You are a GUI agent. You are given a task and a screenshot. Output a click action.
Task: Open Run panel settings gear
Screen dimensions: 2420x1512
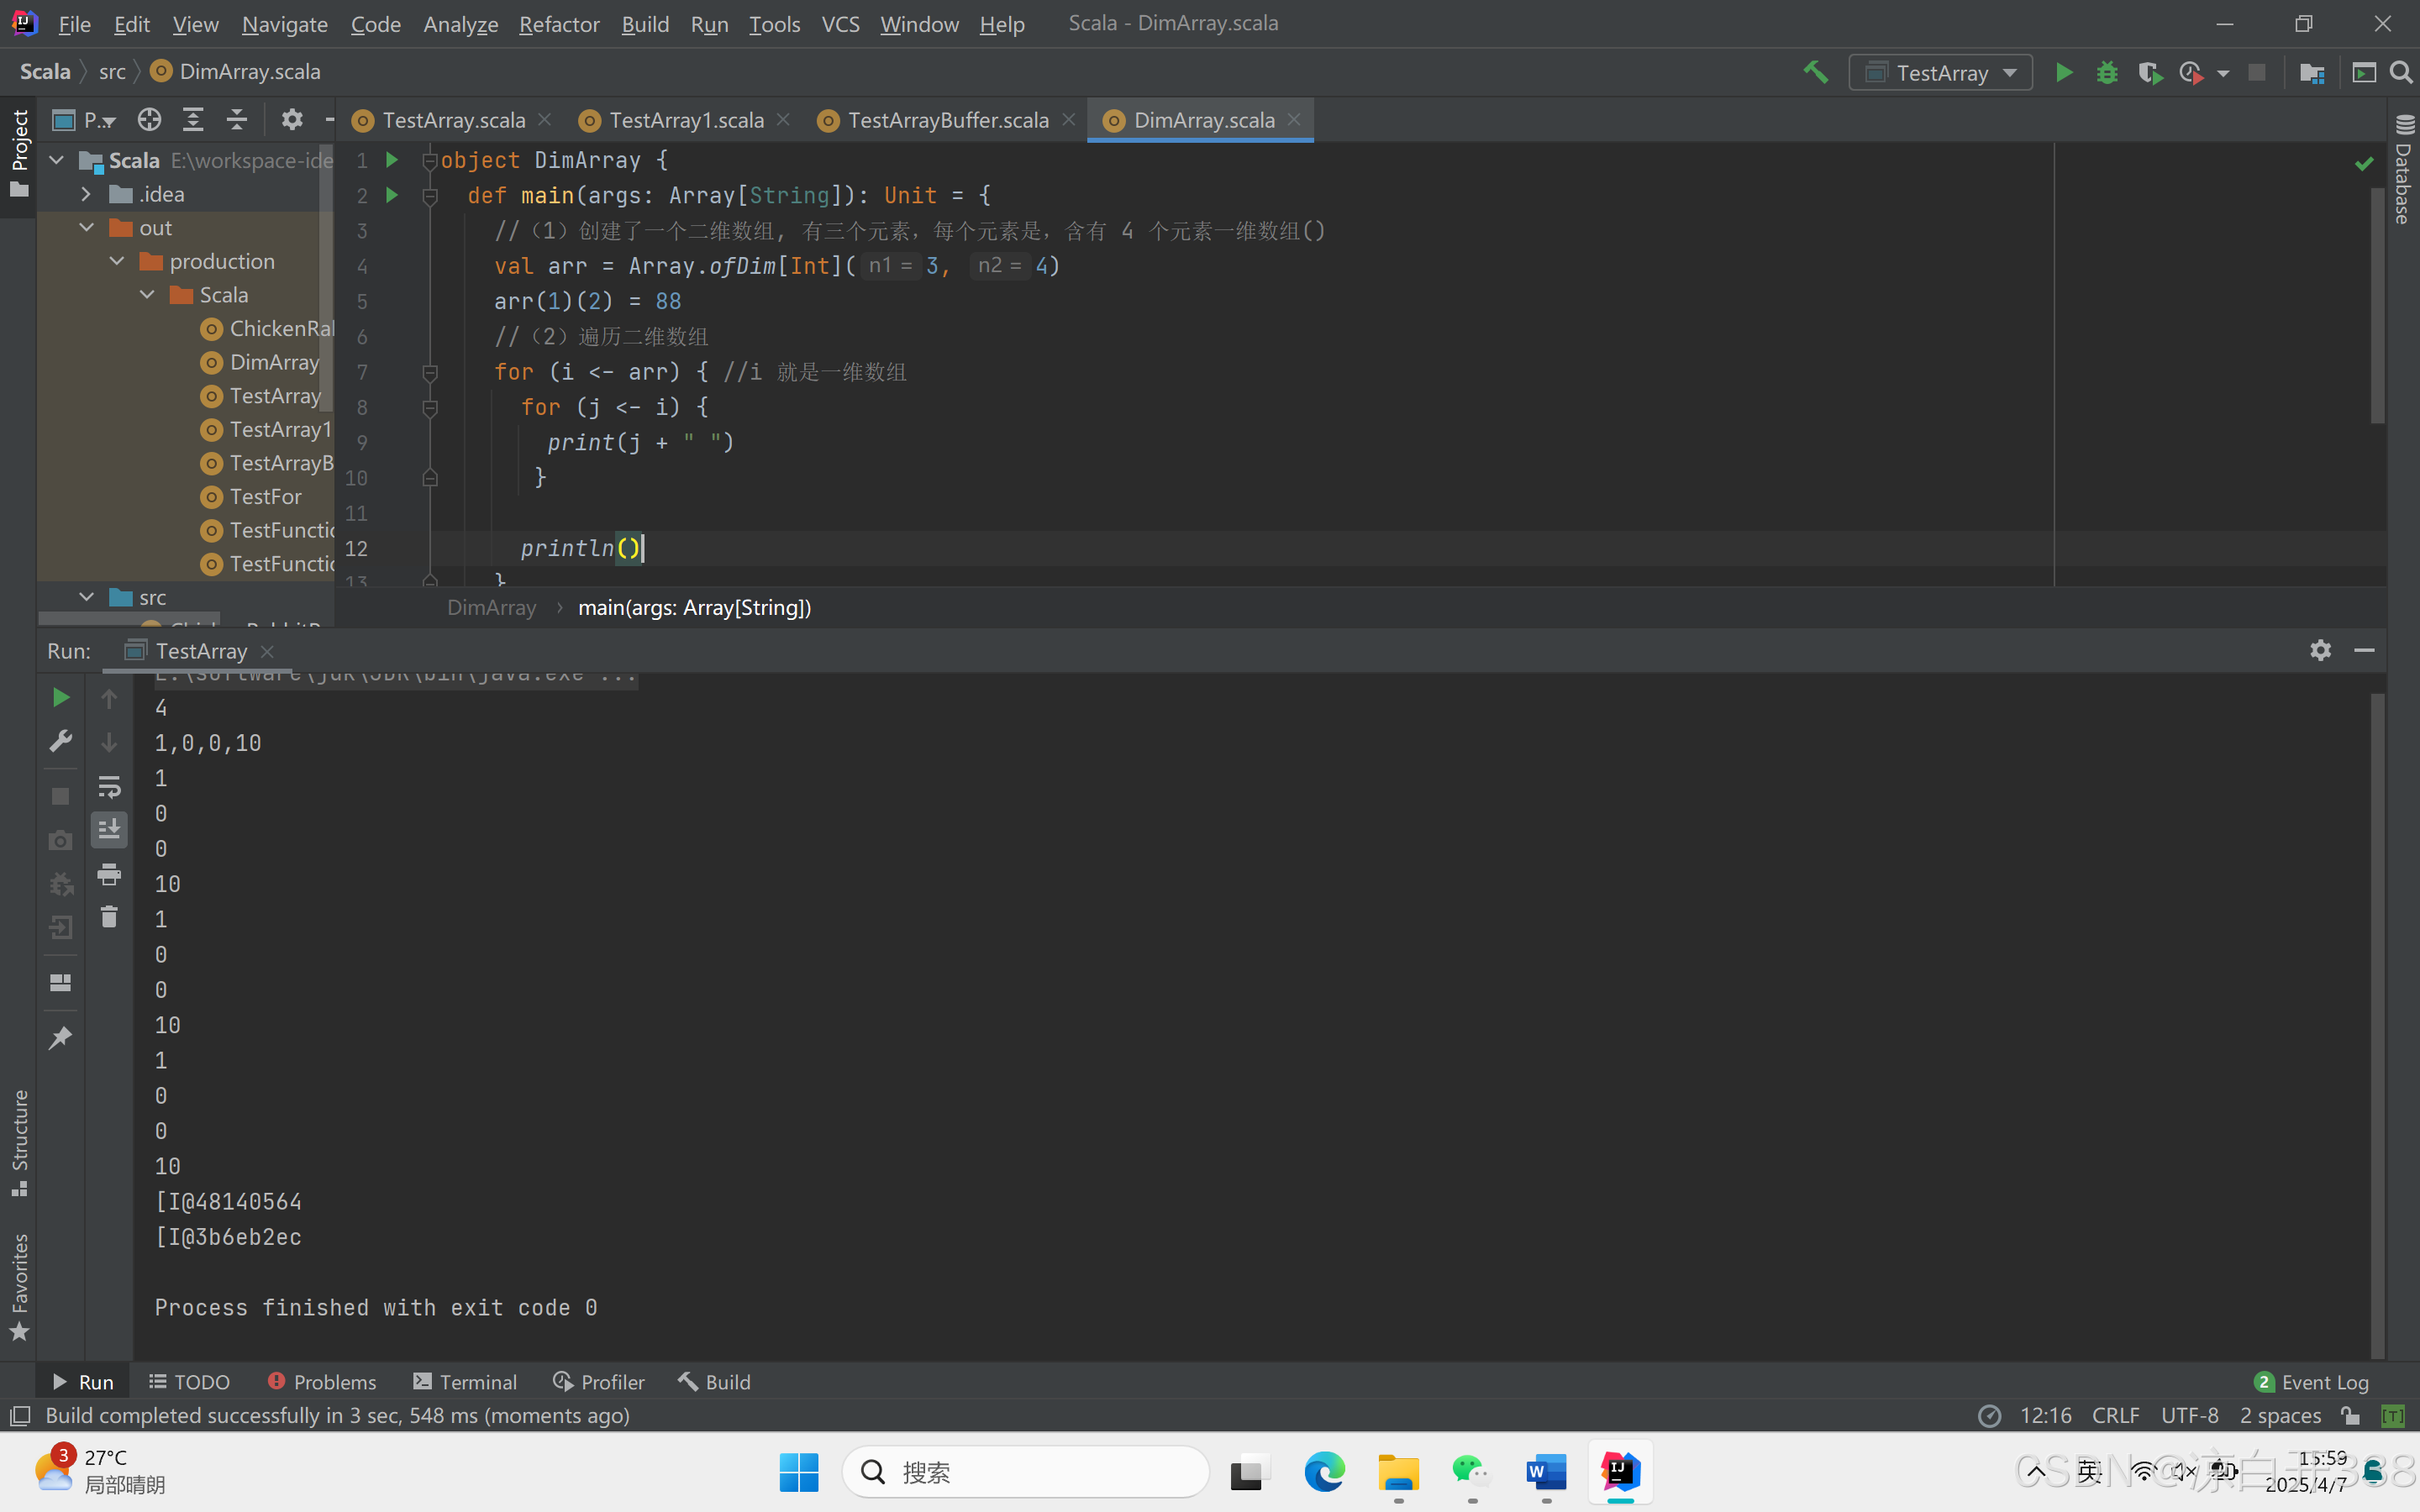2320,650
